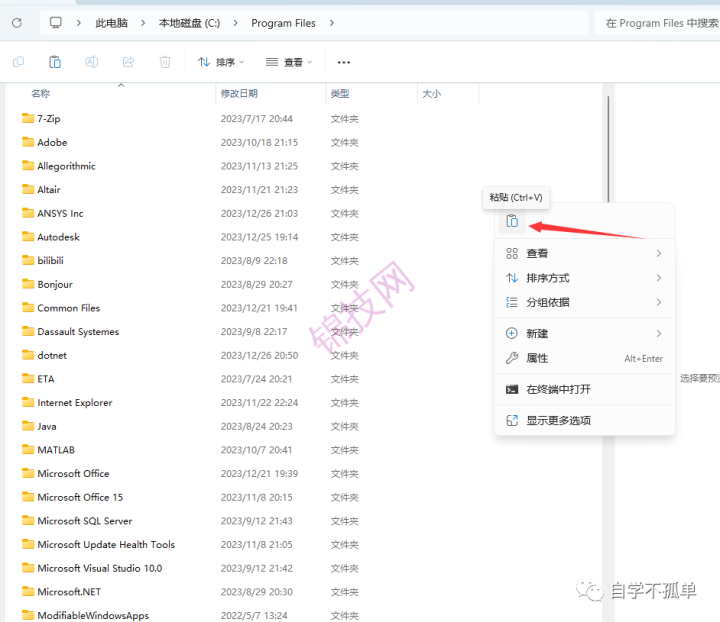Screen dimensions: 720x622
Task: Select the Dassault Systemes folder name
Action: [78, 331]
